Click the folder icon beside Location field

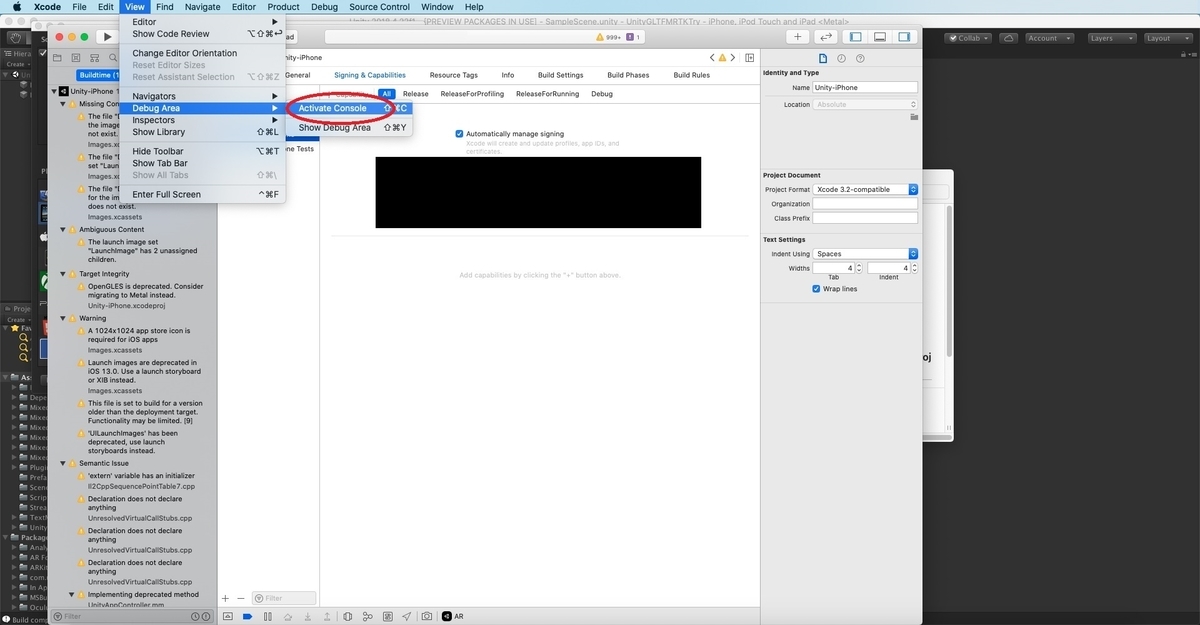click(x=914, y=117)
